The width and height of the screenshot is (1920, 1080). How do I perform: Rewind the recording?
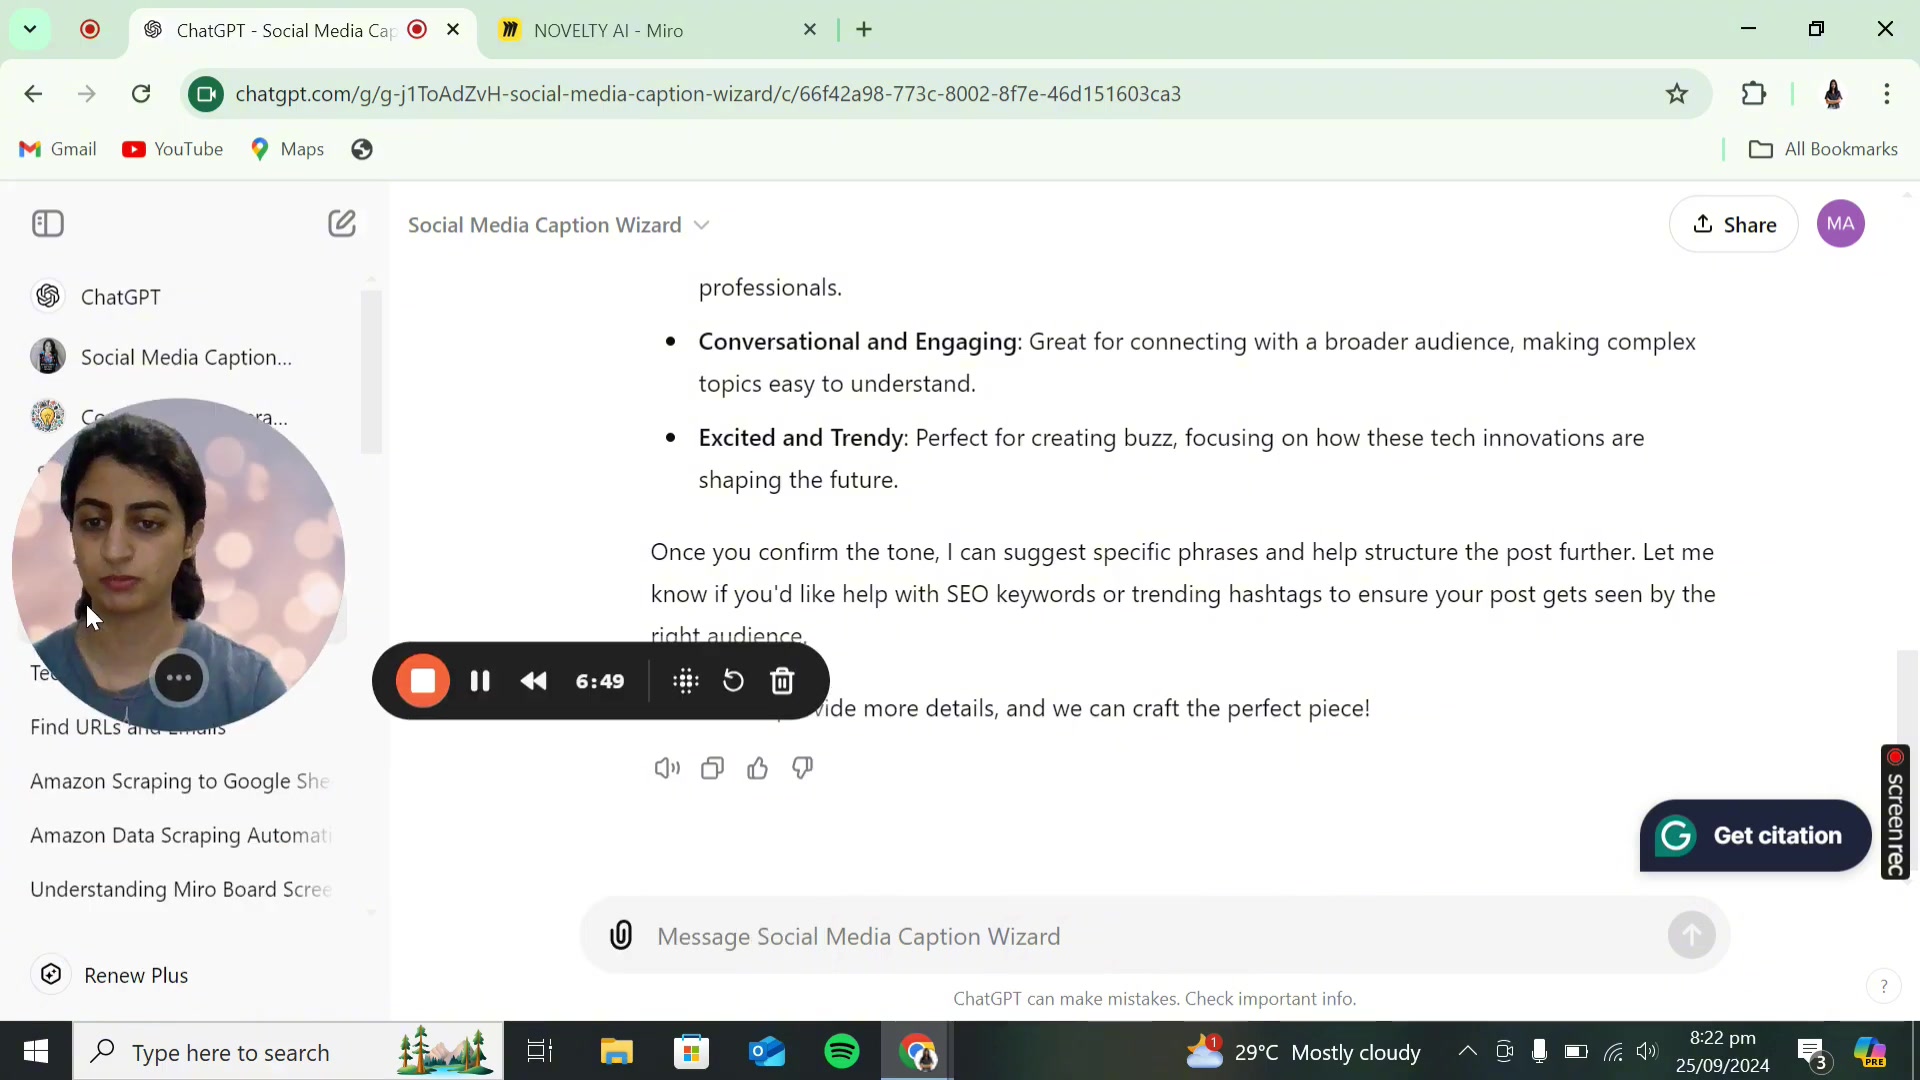(x=534, y=681)
